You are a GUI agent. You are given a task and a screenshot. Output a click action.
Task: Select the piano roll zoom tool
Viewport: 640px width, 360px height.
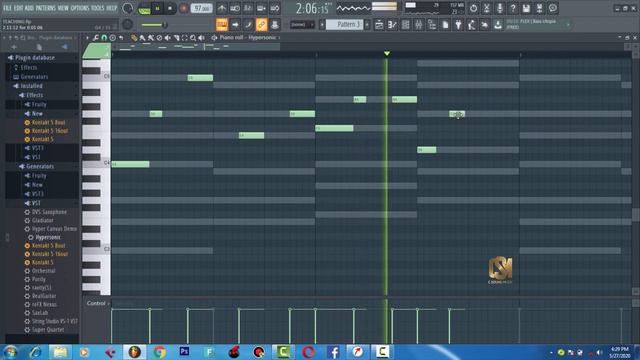tap(193, 38)
